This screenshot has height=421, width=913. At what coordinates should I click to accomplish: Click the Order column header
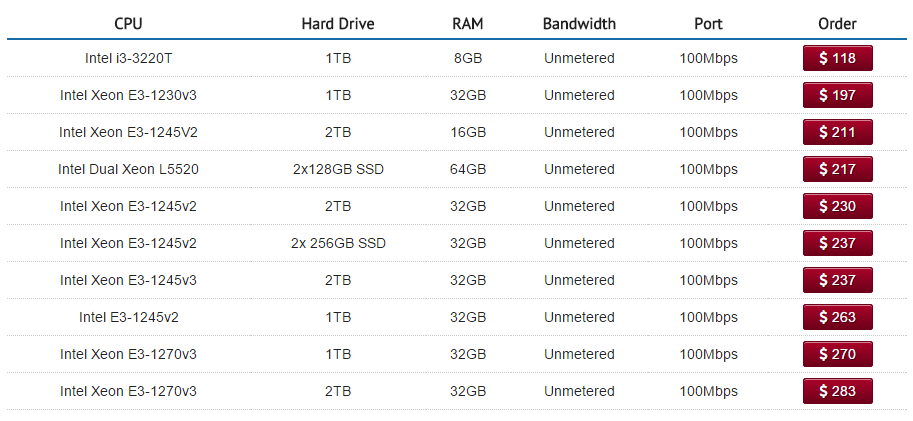coord(837,24)
